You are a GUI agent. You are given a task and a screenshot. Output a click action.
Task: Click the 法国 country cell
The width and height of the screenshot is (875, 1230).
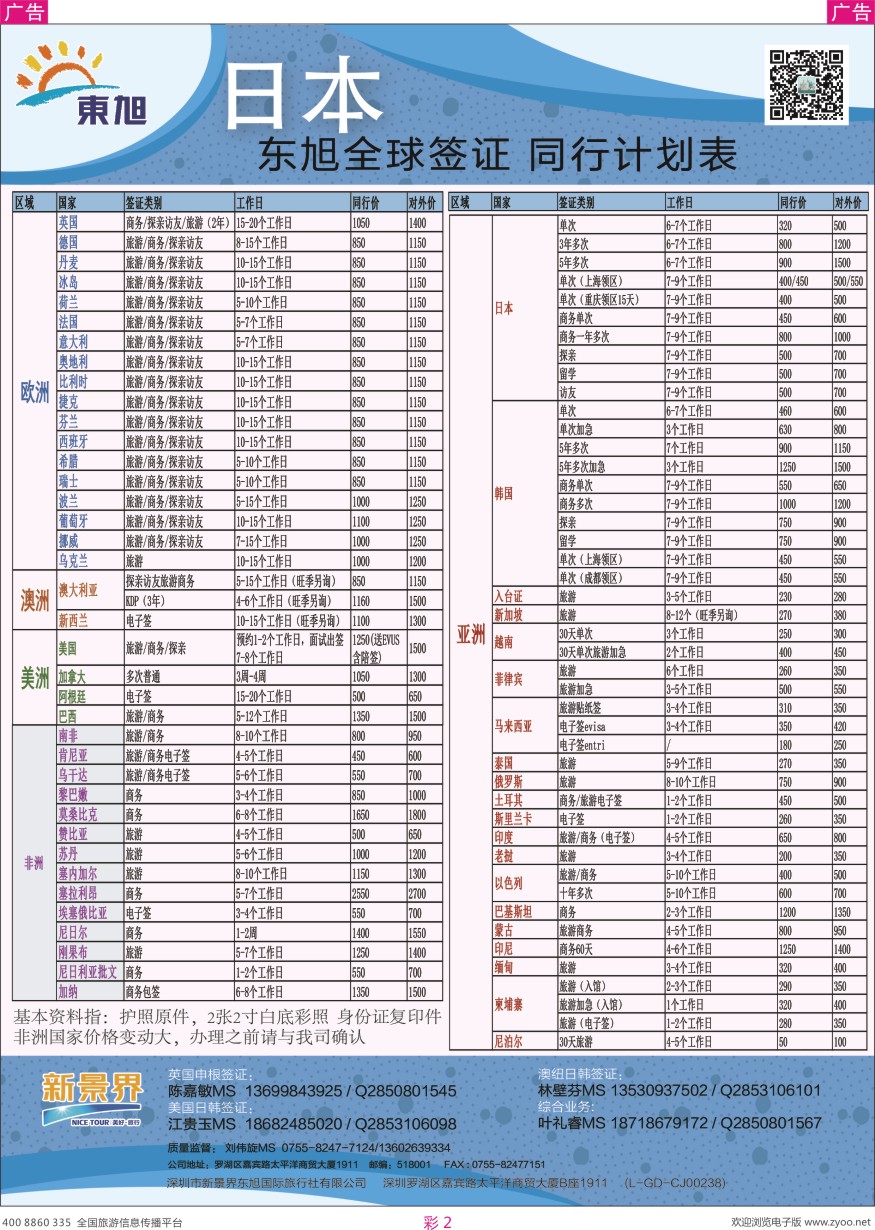tap(89, 322)
